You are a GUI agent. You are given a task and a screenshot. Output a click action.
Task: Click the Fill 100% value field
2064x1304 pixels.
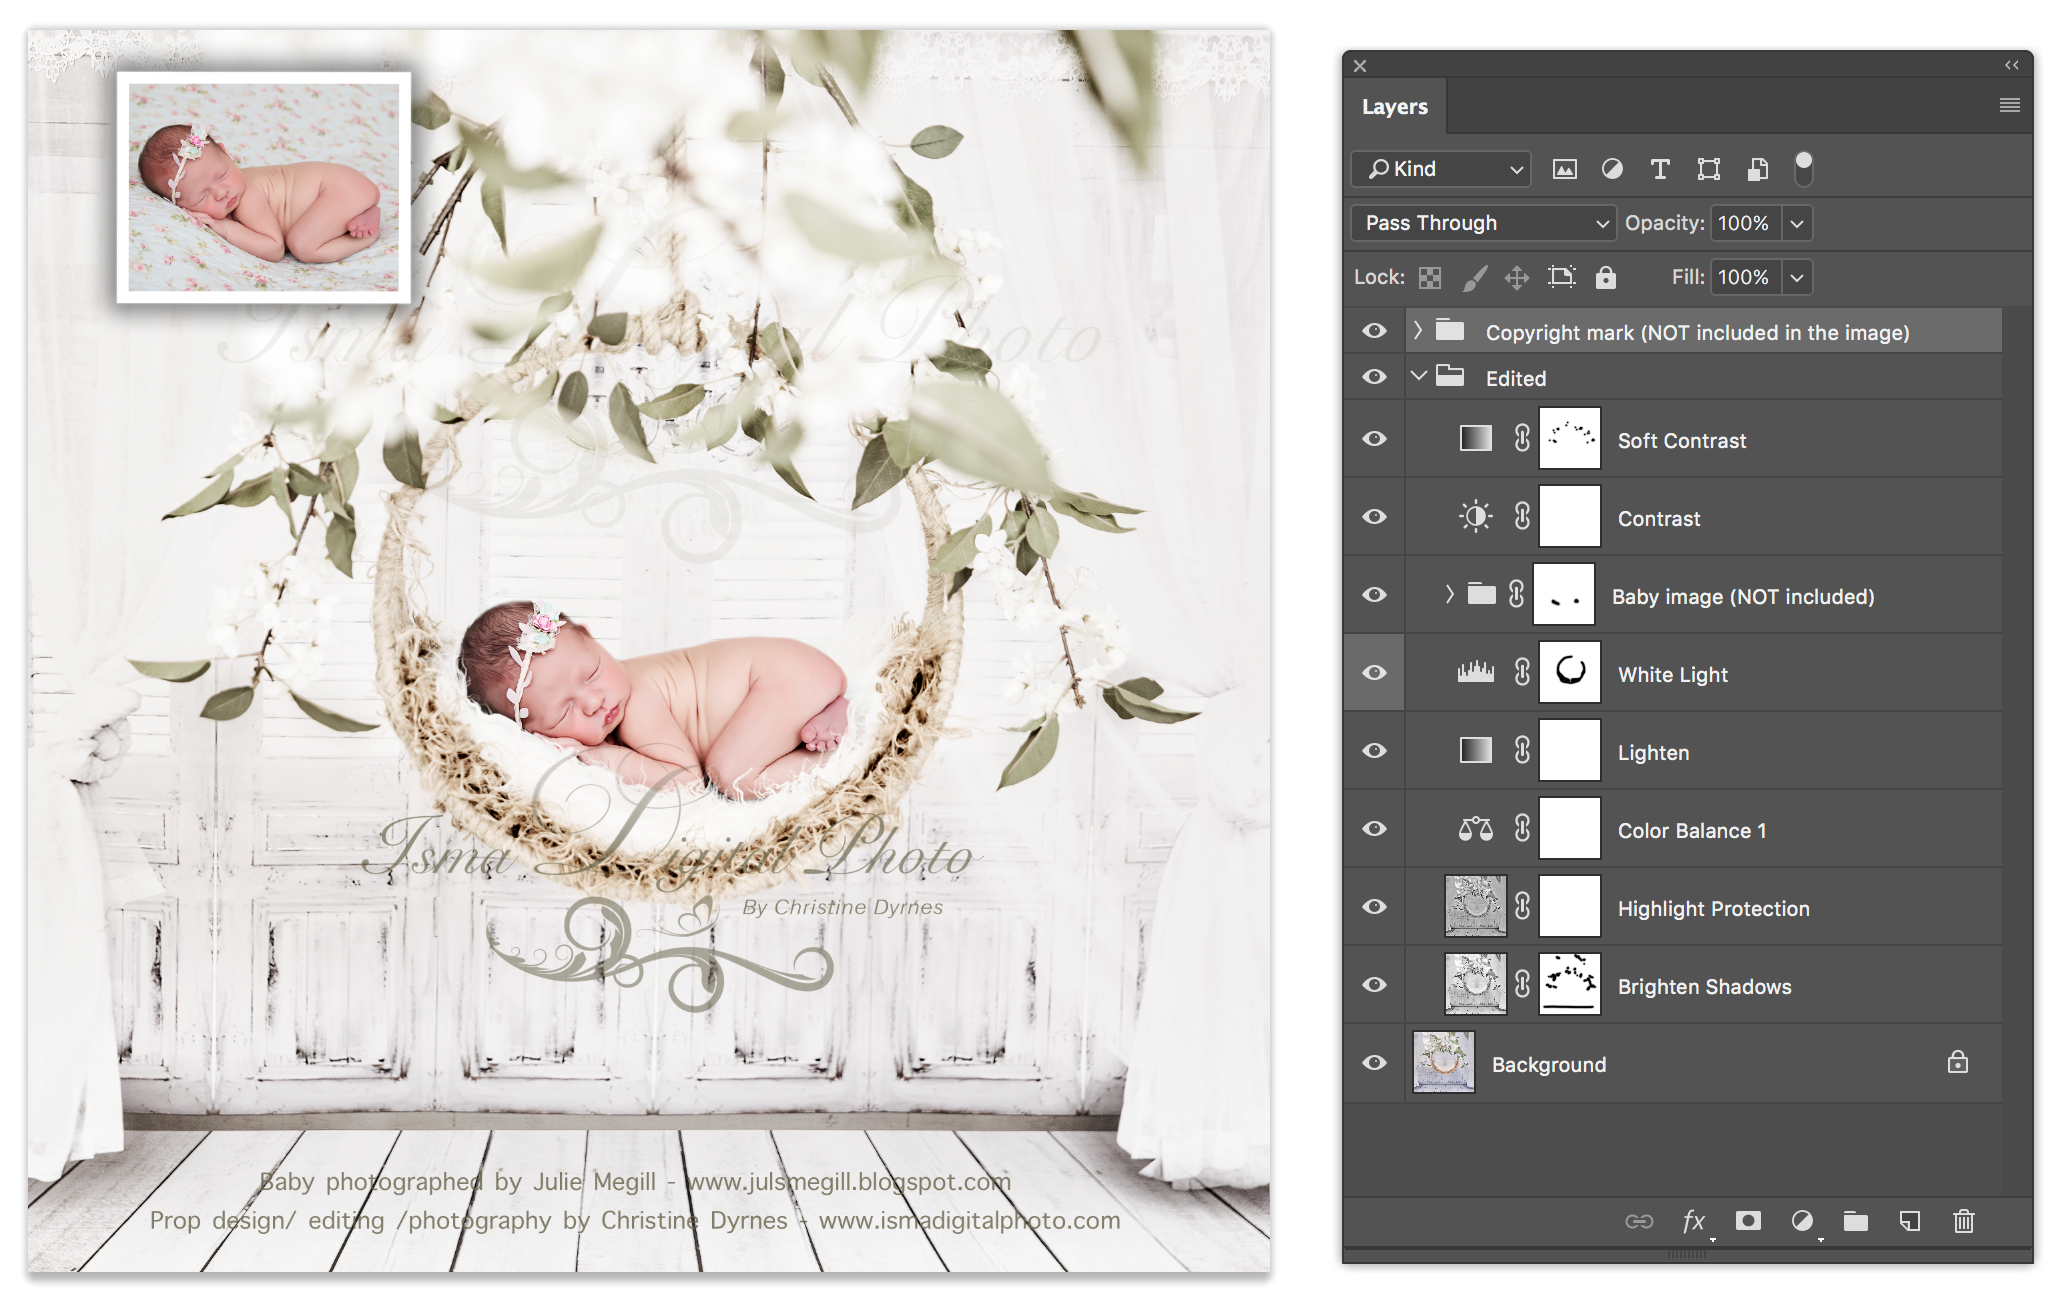1746,277
